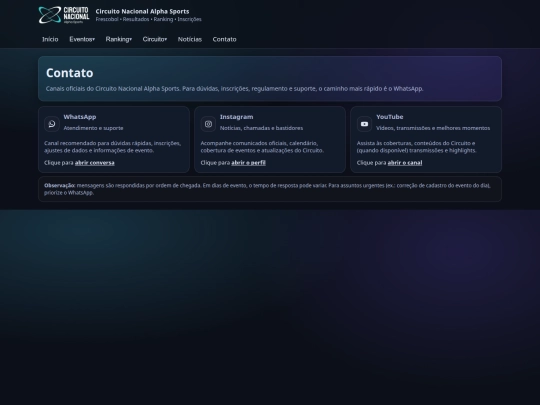Open the Notícias page
The height and width of the screenshot is (405, 540).
click(x=190, y=39)
